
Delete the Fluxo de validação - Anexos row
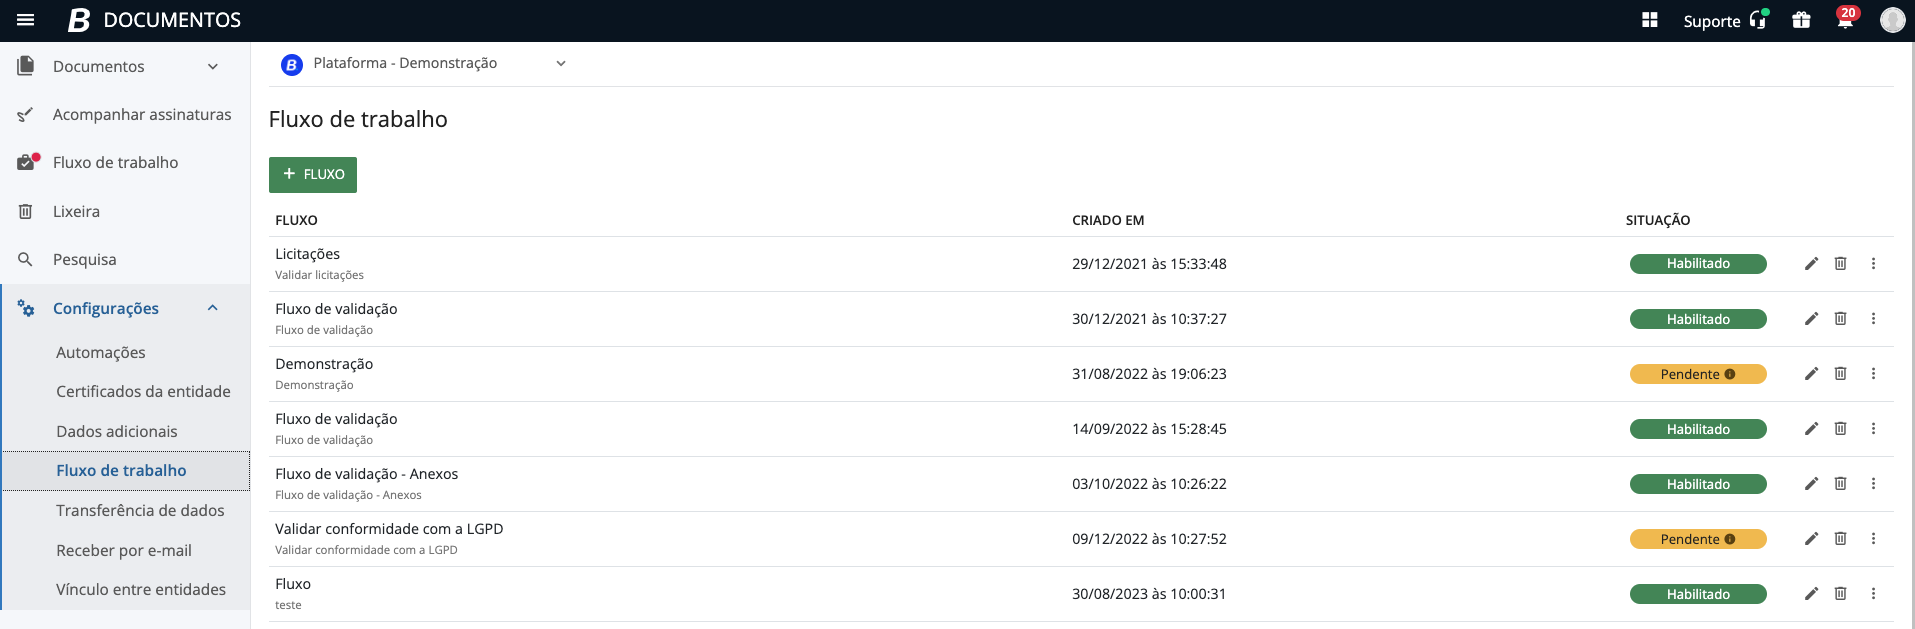(x=1840, y=484)
